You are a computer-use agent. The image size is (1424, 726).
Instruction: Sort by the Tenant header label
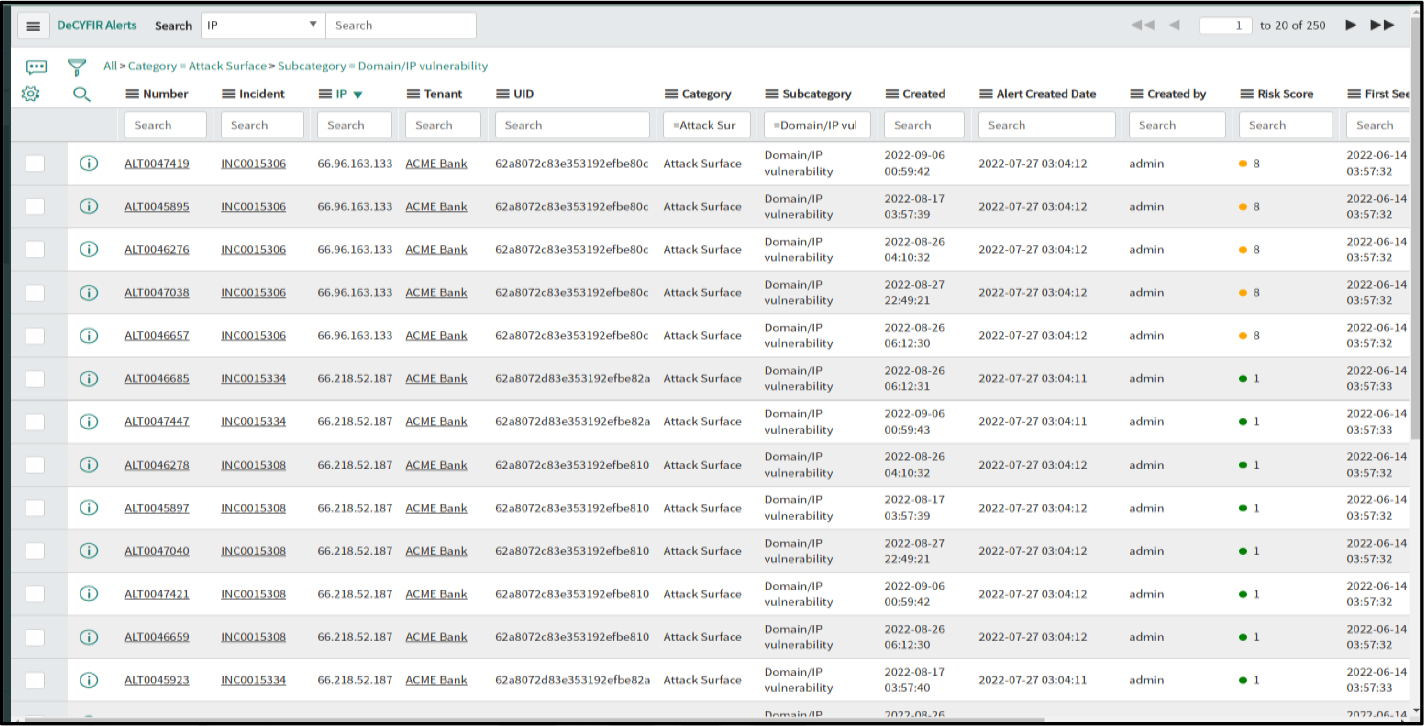(x=443, y=94)
